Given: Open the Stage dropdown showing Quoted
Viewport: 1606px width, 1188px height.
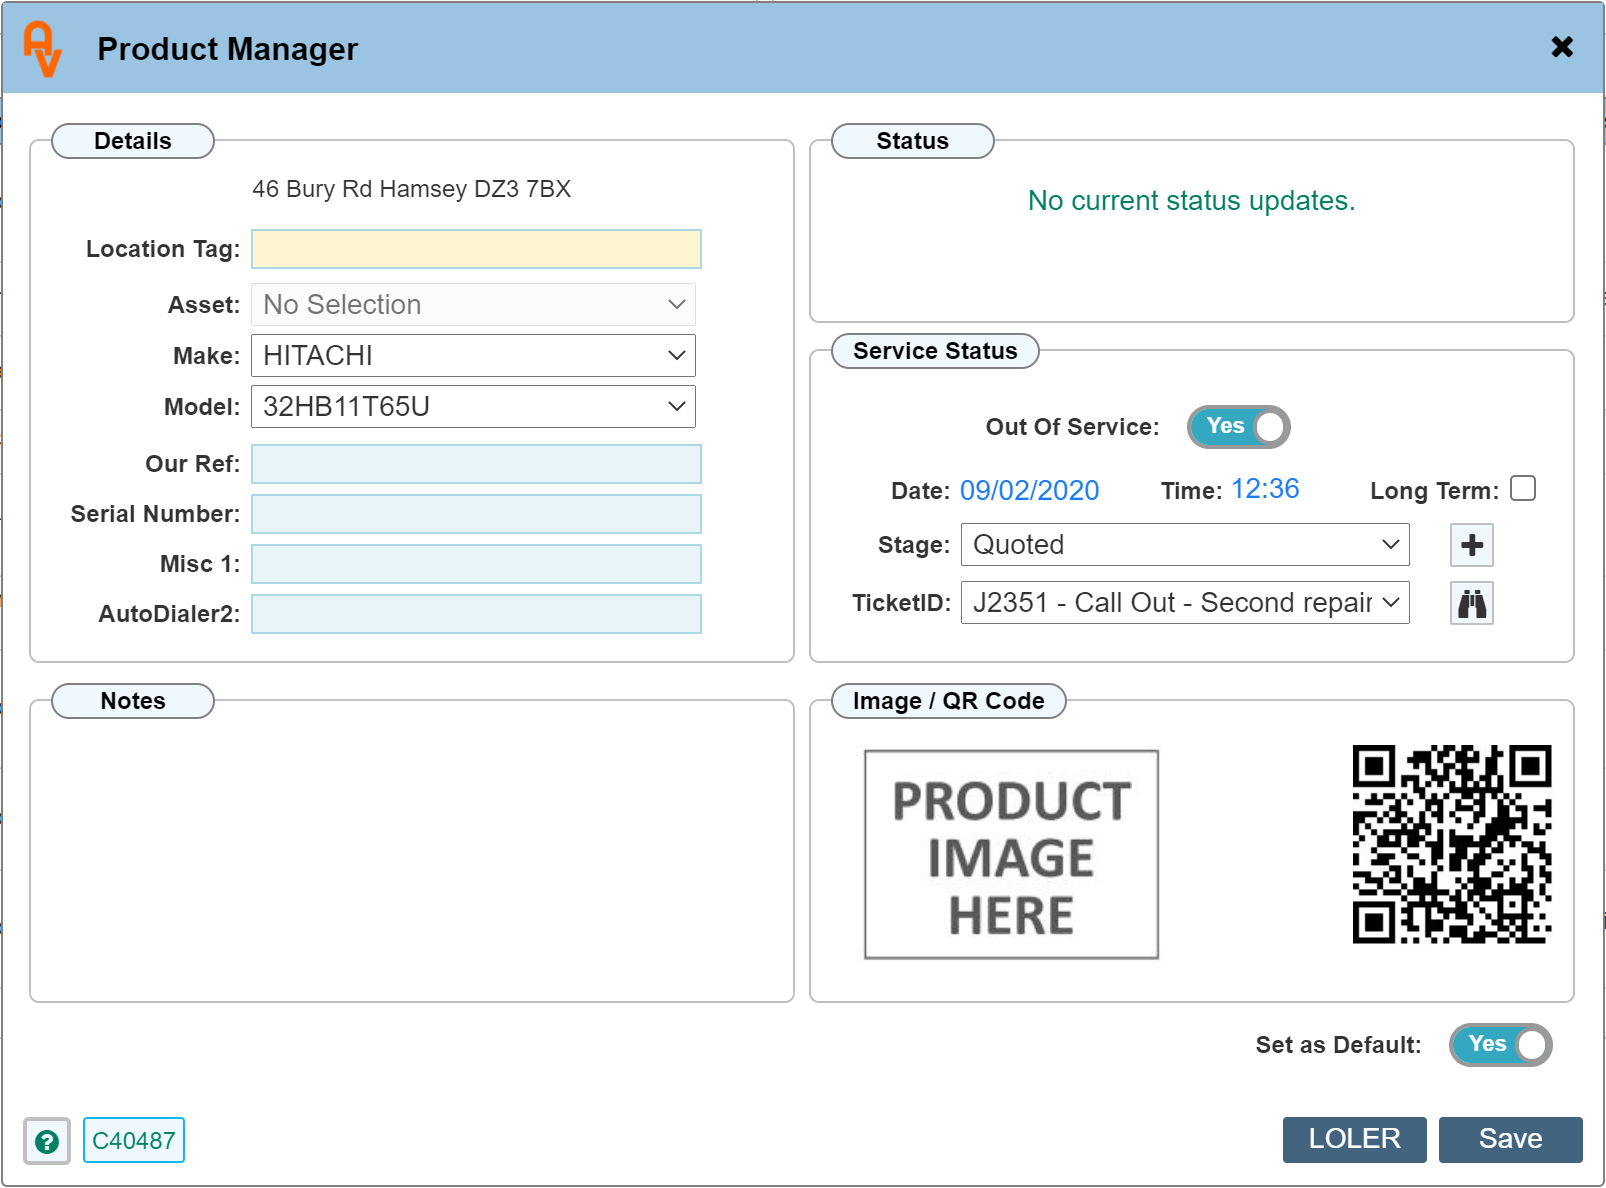Looking at the screenshot, I should pyautogui.click(x=1185, y=545).
